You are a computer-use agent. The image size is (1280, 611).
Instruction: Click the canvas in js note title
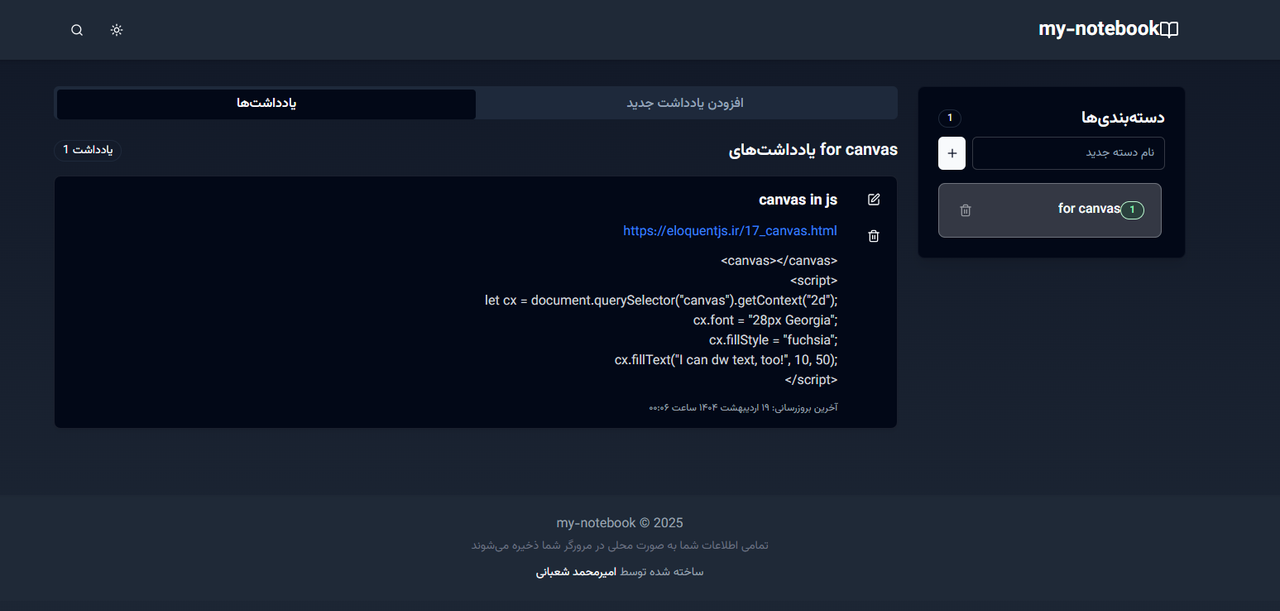[x=798, y=200]
